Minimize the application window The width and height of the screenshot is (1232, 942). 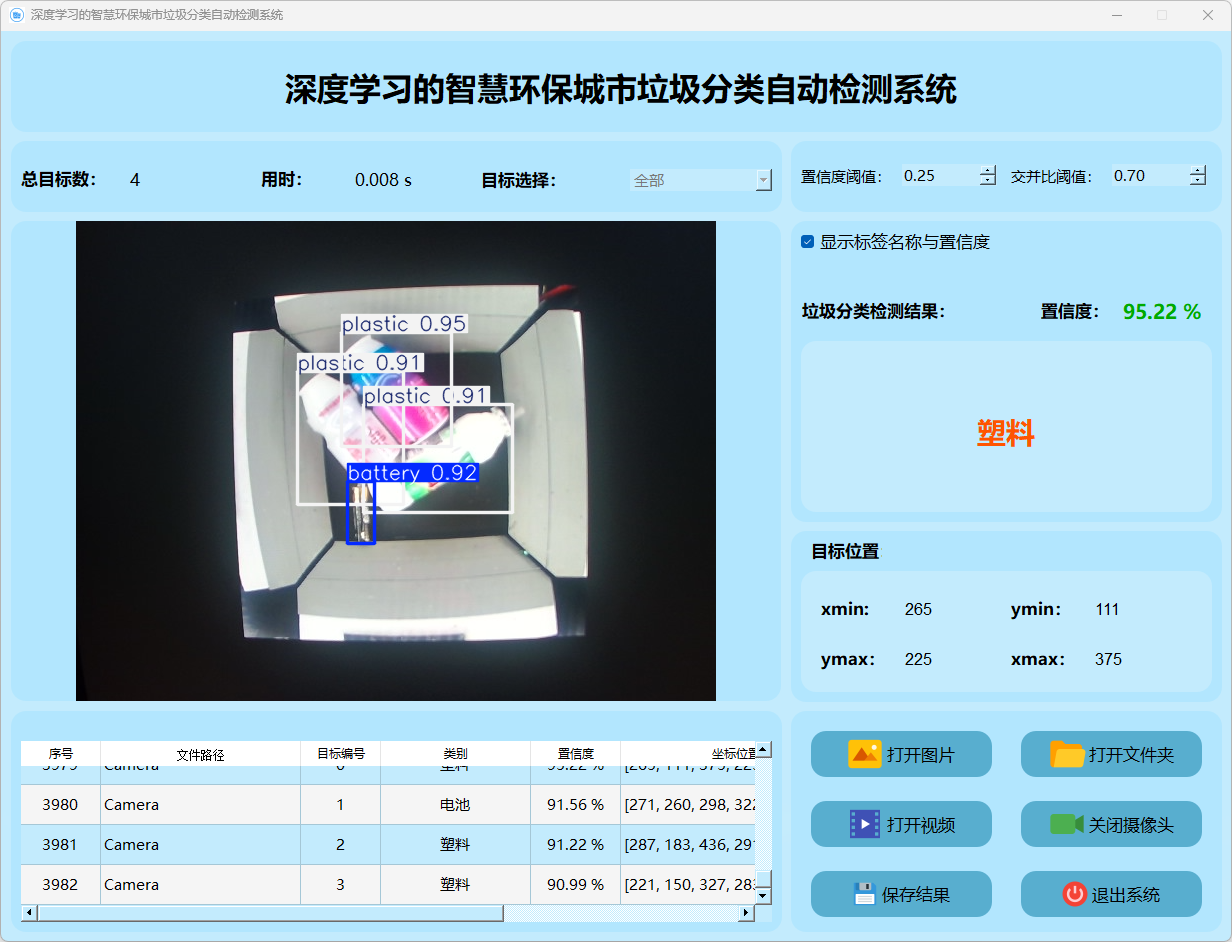(x=1116, y=15)
